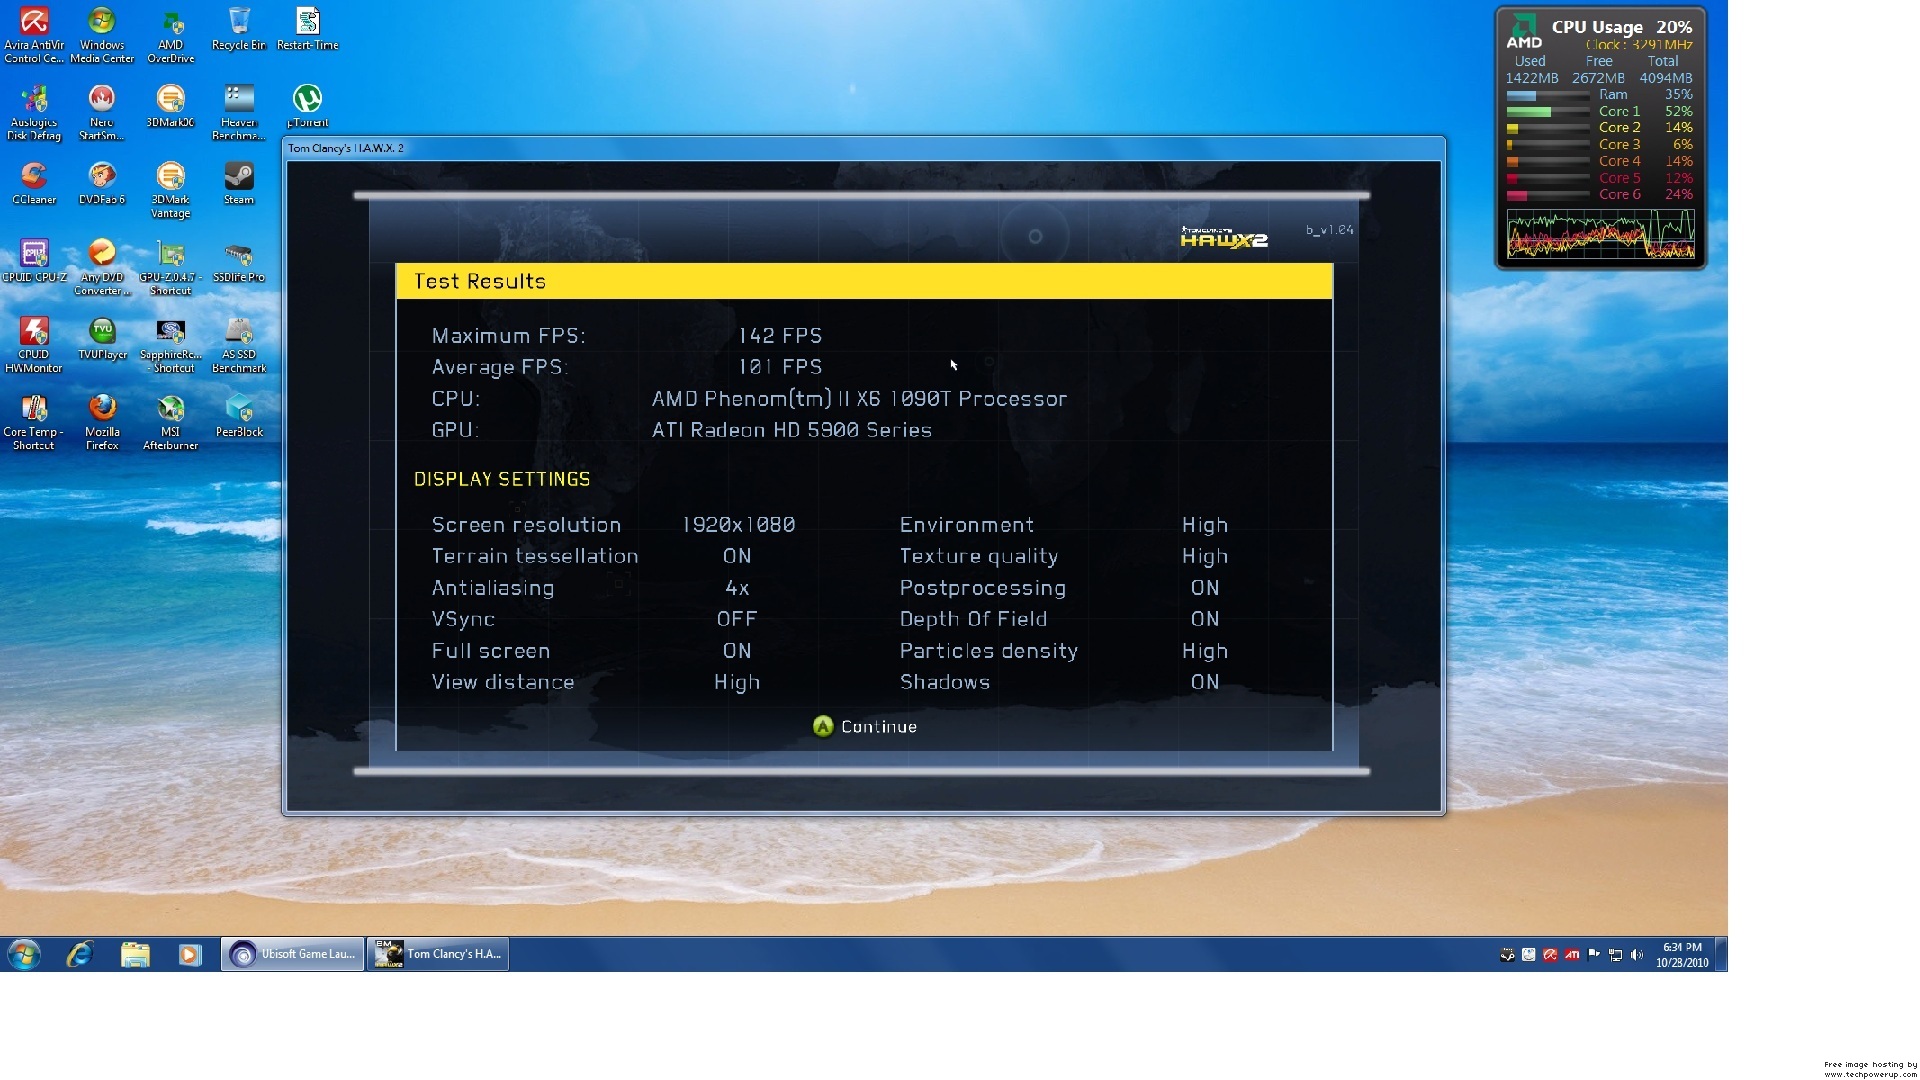This screenshot has width=1920, height=1080.
Task: Open Nero StartSmart desktop icon
Action: (102, 113)
